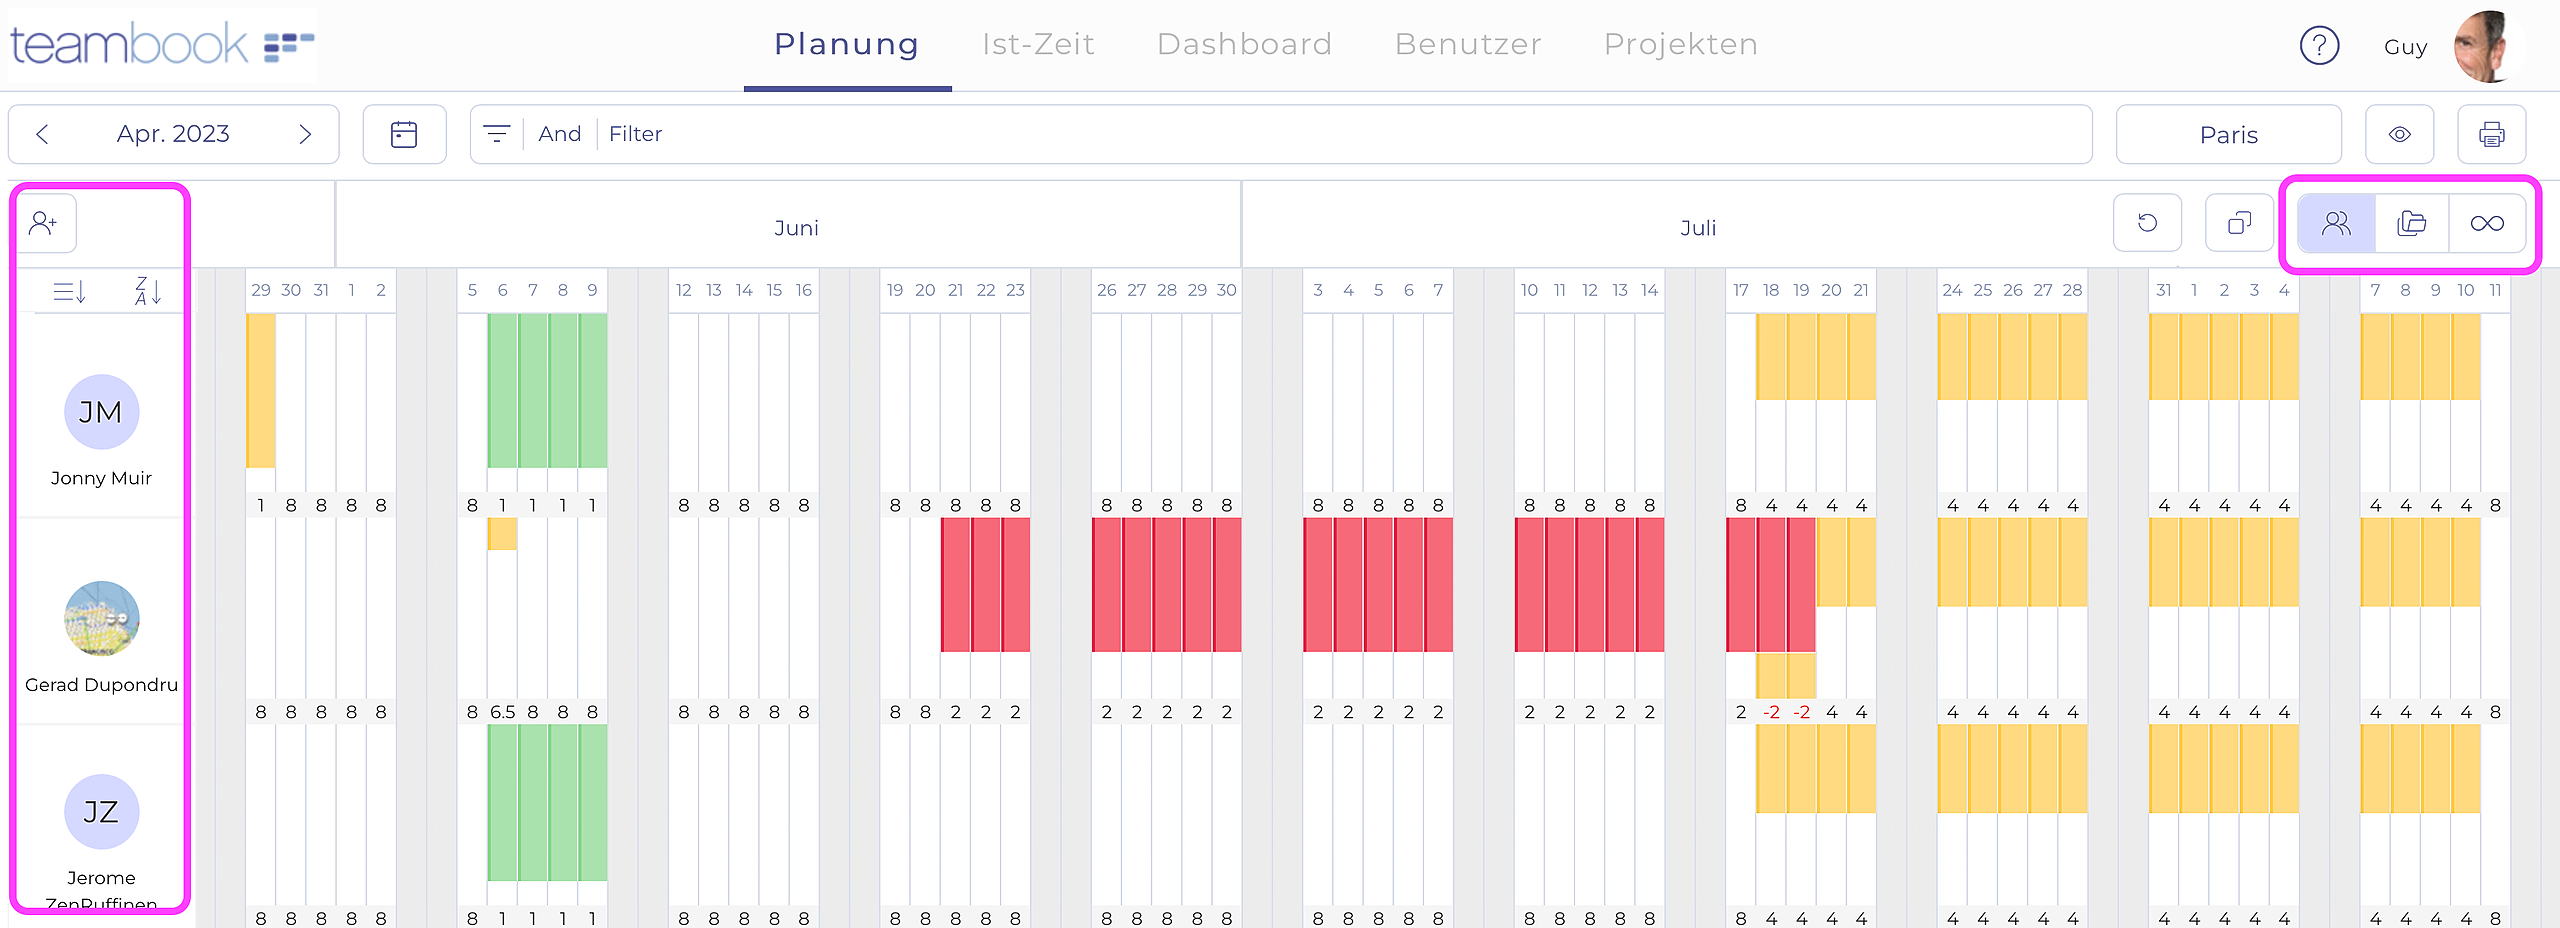Go to previous month arrow
Screen dimensions: 2560x928
(x=42, y=134)
